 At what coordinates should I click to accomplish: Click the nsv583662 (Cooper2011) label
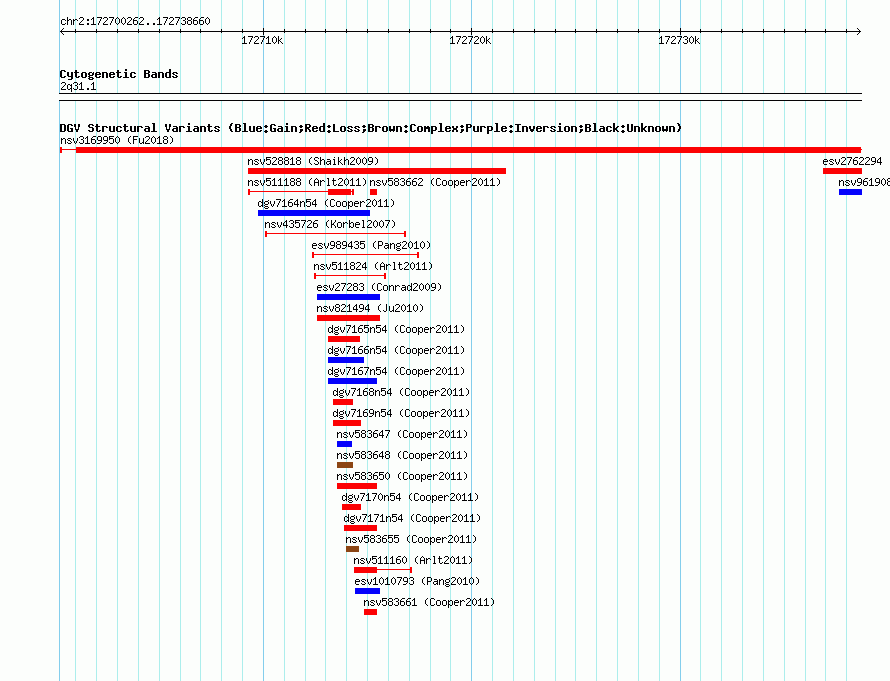pyautogui.click(x=435, y=182)
